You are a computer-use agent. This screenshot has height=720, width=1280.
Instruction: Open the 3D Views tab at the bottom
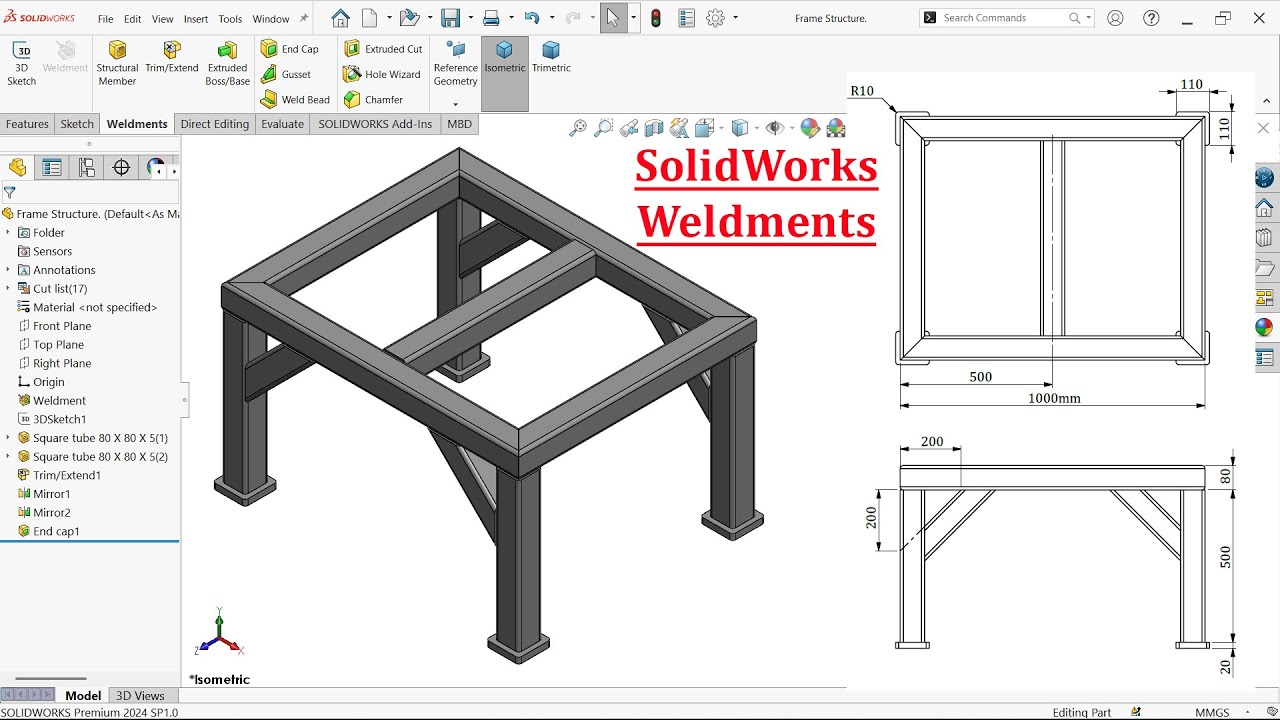point(140,696)
